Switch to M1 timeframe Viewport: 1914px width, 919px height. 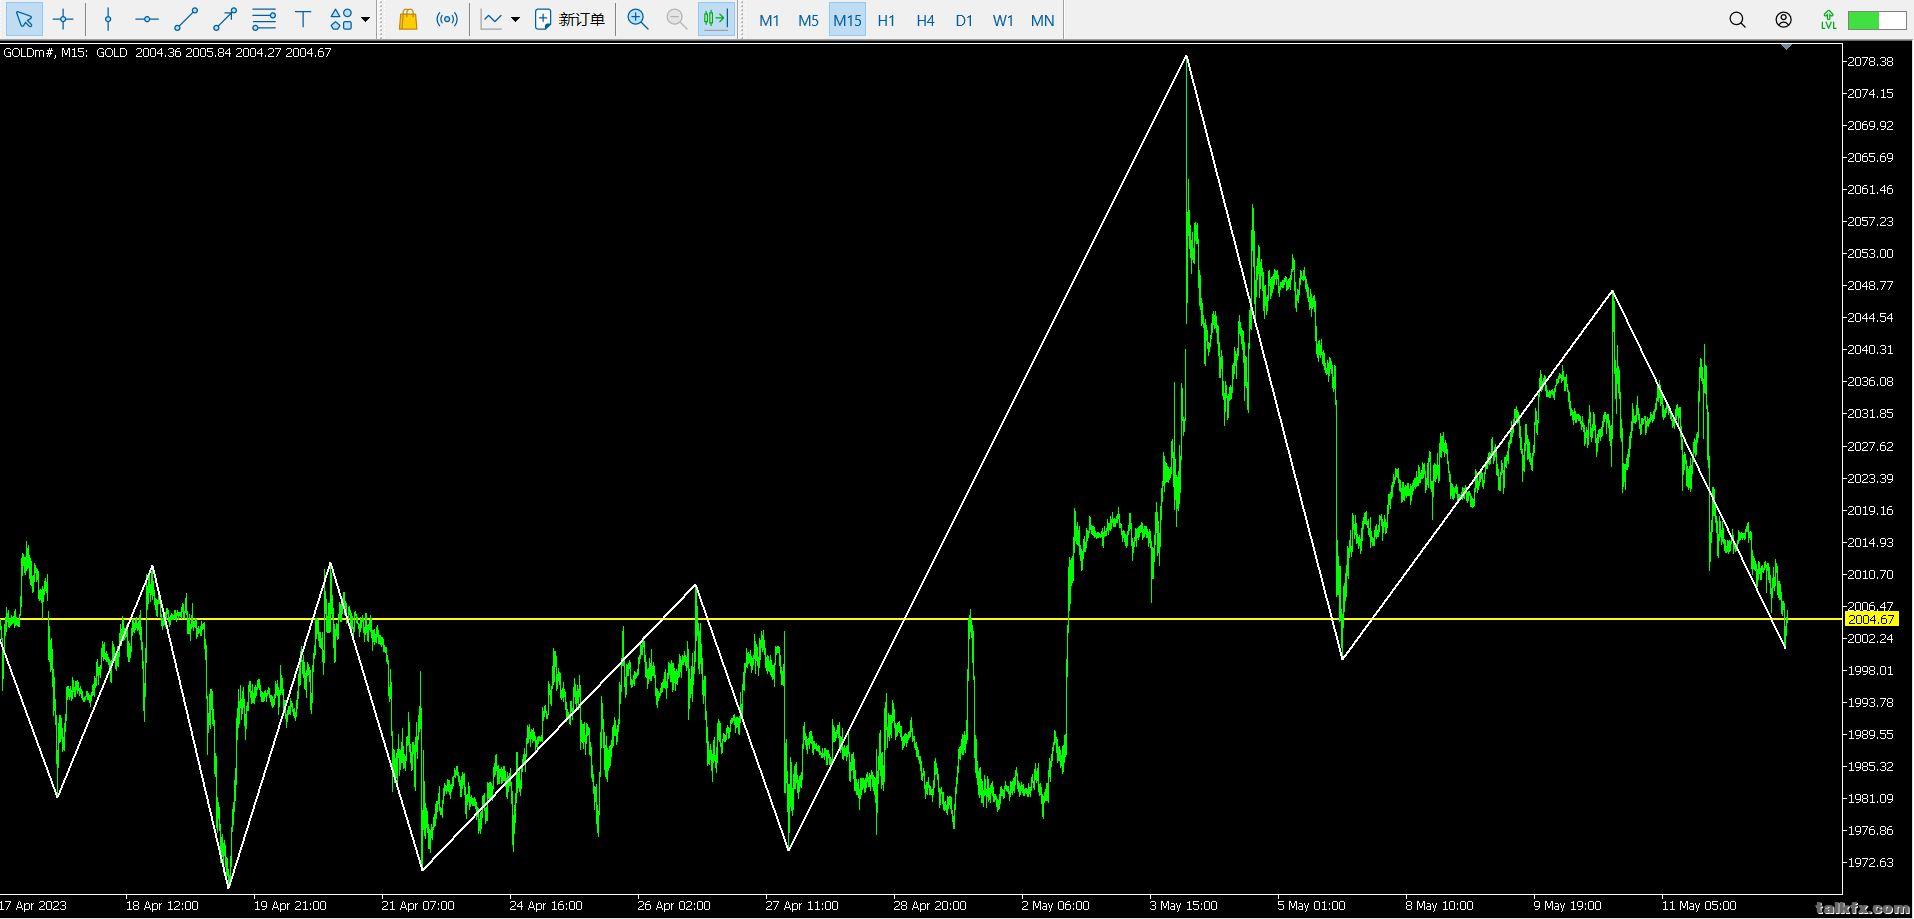point(769,20)
